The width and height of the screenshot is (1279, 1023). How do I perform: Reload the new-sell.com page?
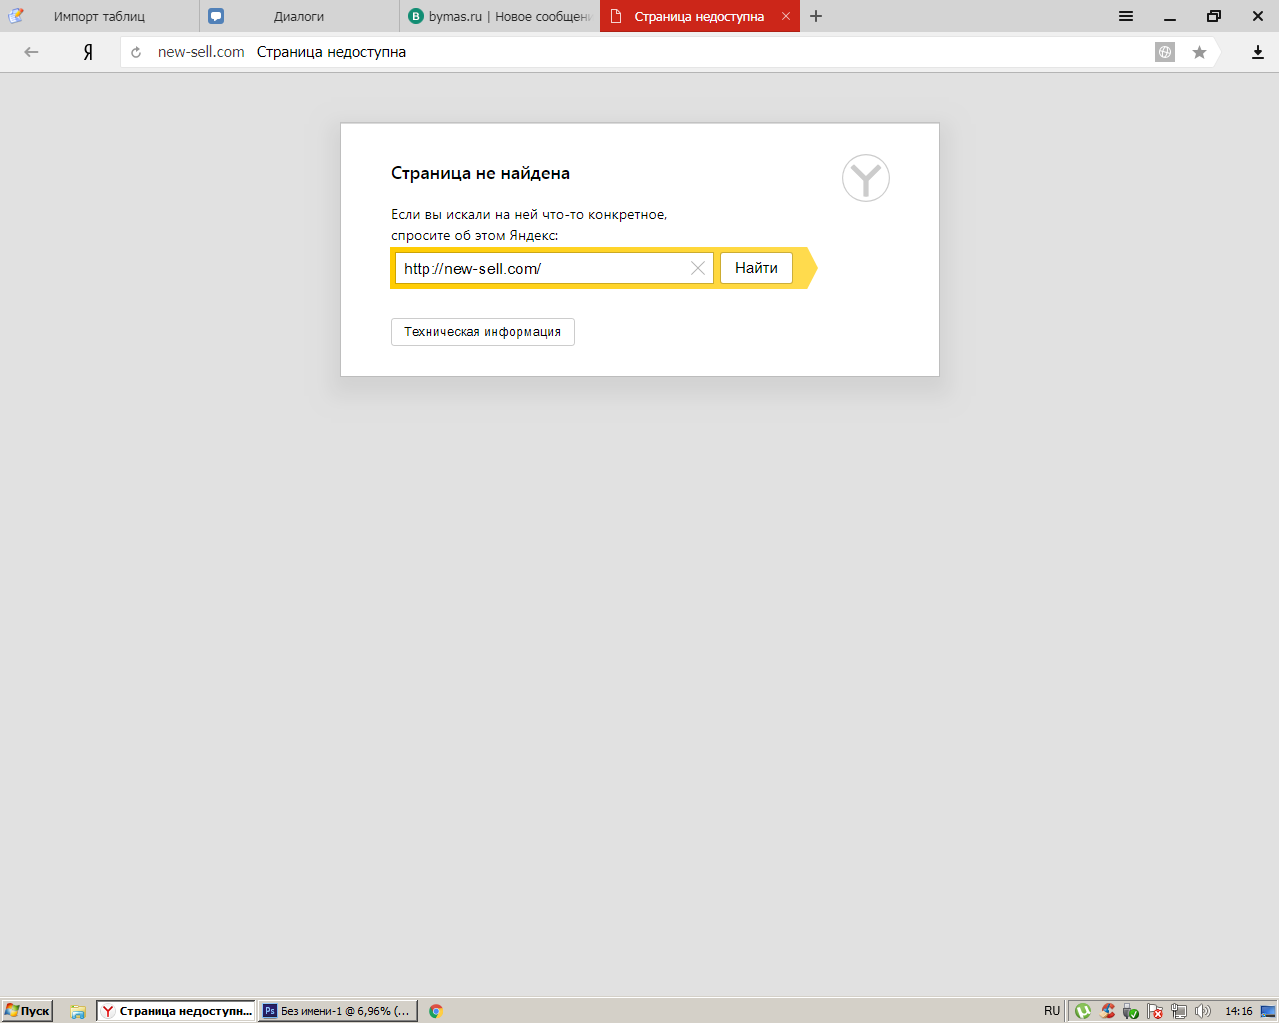136,52
